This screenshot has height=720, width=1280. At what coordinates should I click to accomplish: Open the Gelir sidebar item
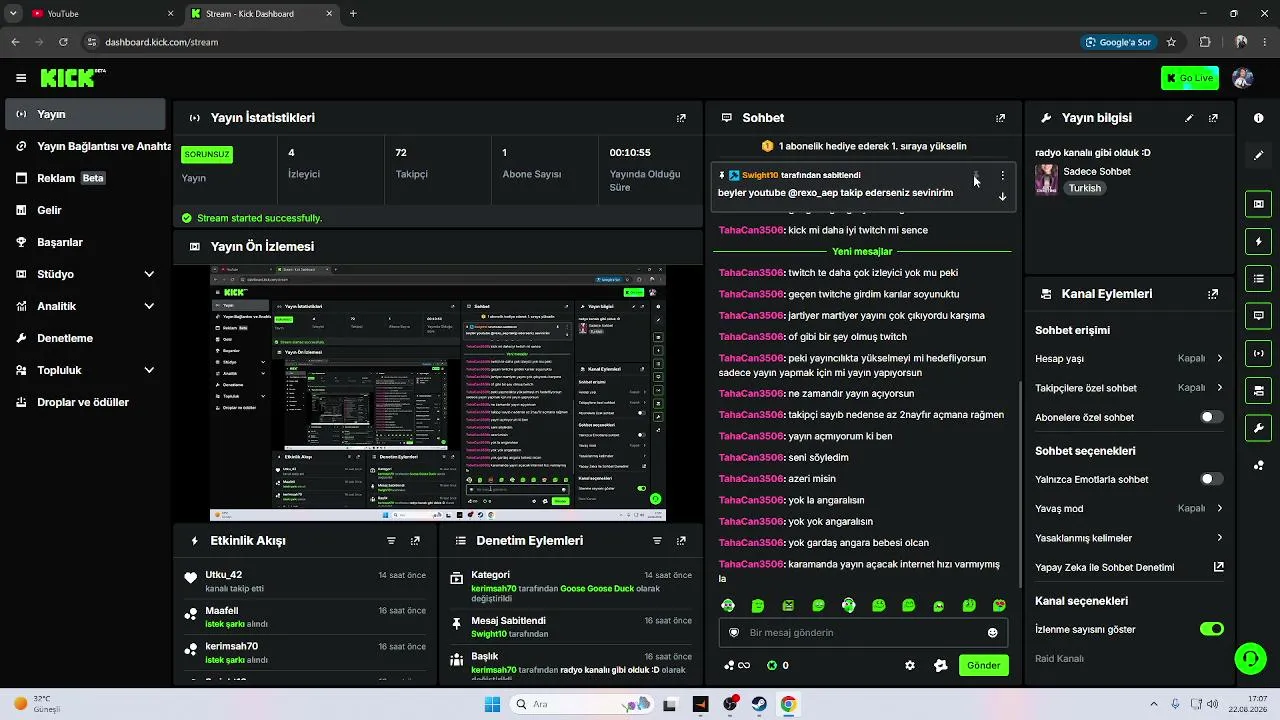tap(86, 210)
